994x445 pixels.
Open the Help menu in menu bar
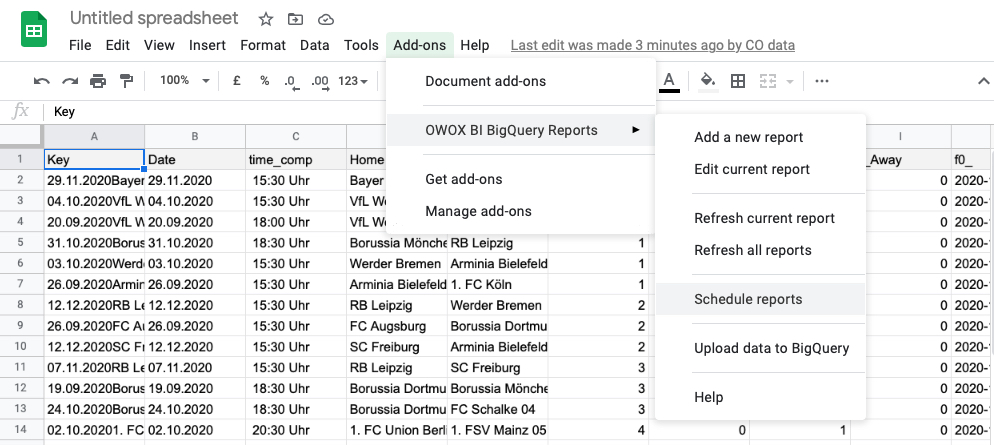[475, 45]
